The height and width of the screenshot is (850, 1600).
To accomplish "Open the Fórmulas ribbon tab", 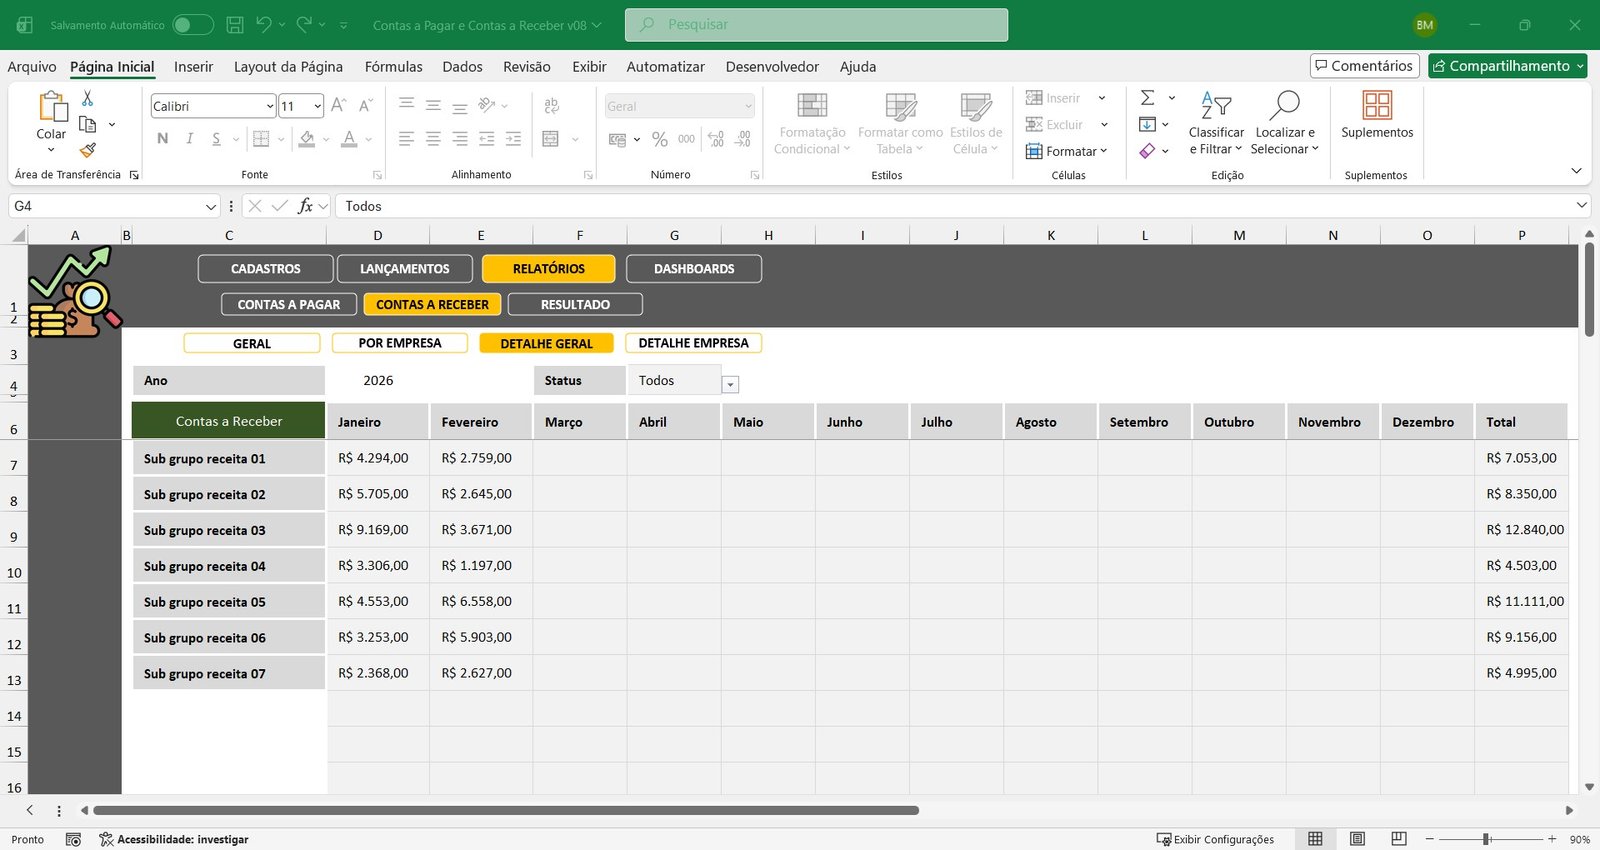I will [x=393, y=67].
